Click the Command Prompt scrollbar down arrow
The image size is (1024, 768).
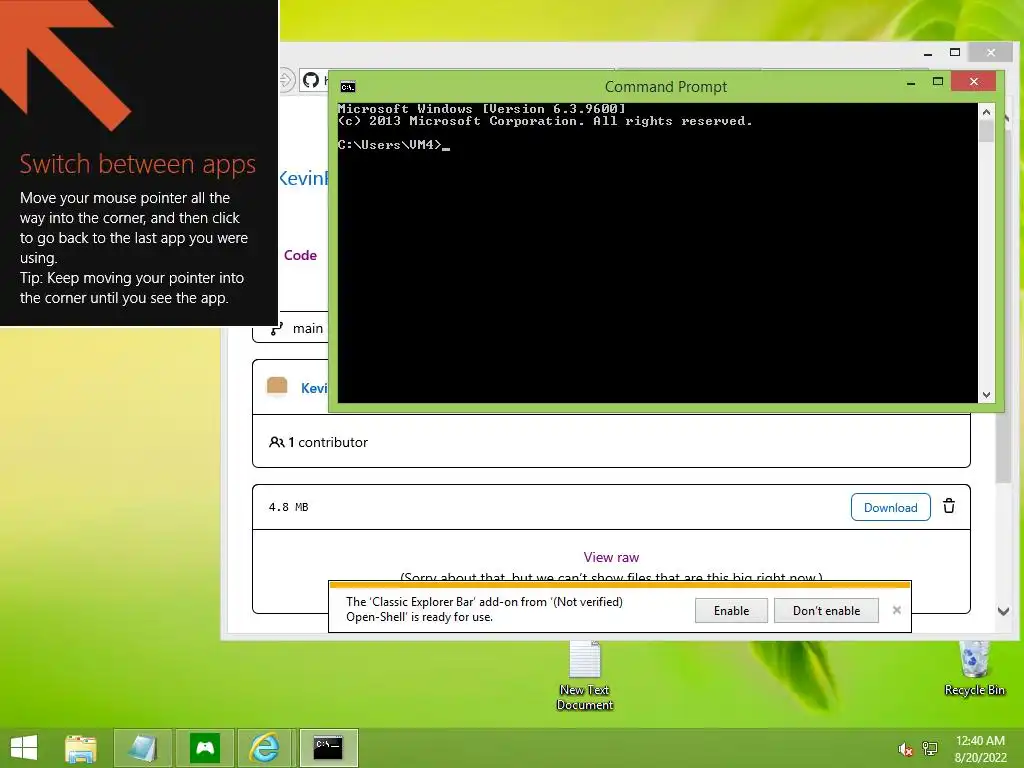(x=986, y=395)
